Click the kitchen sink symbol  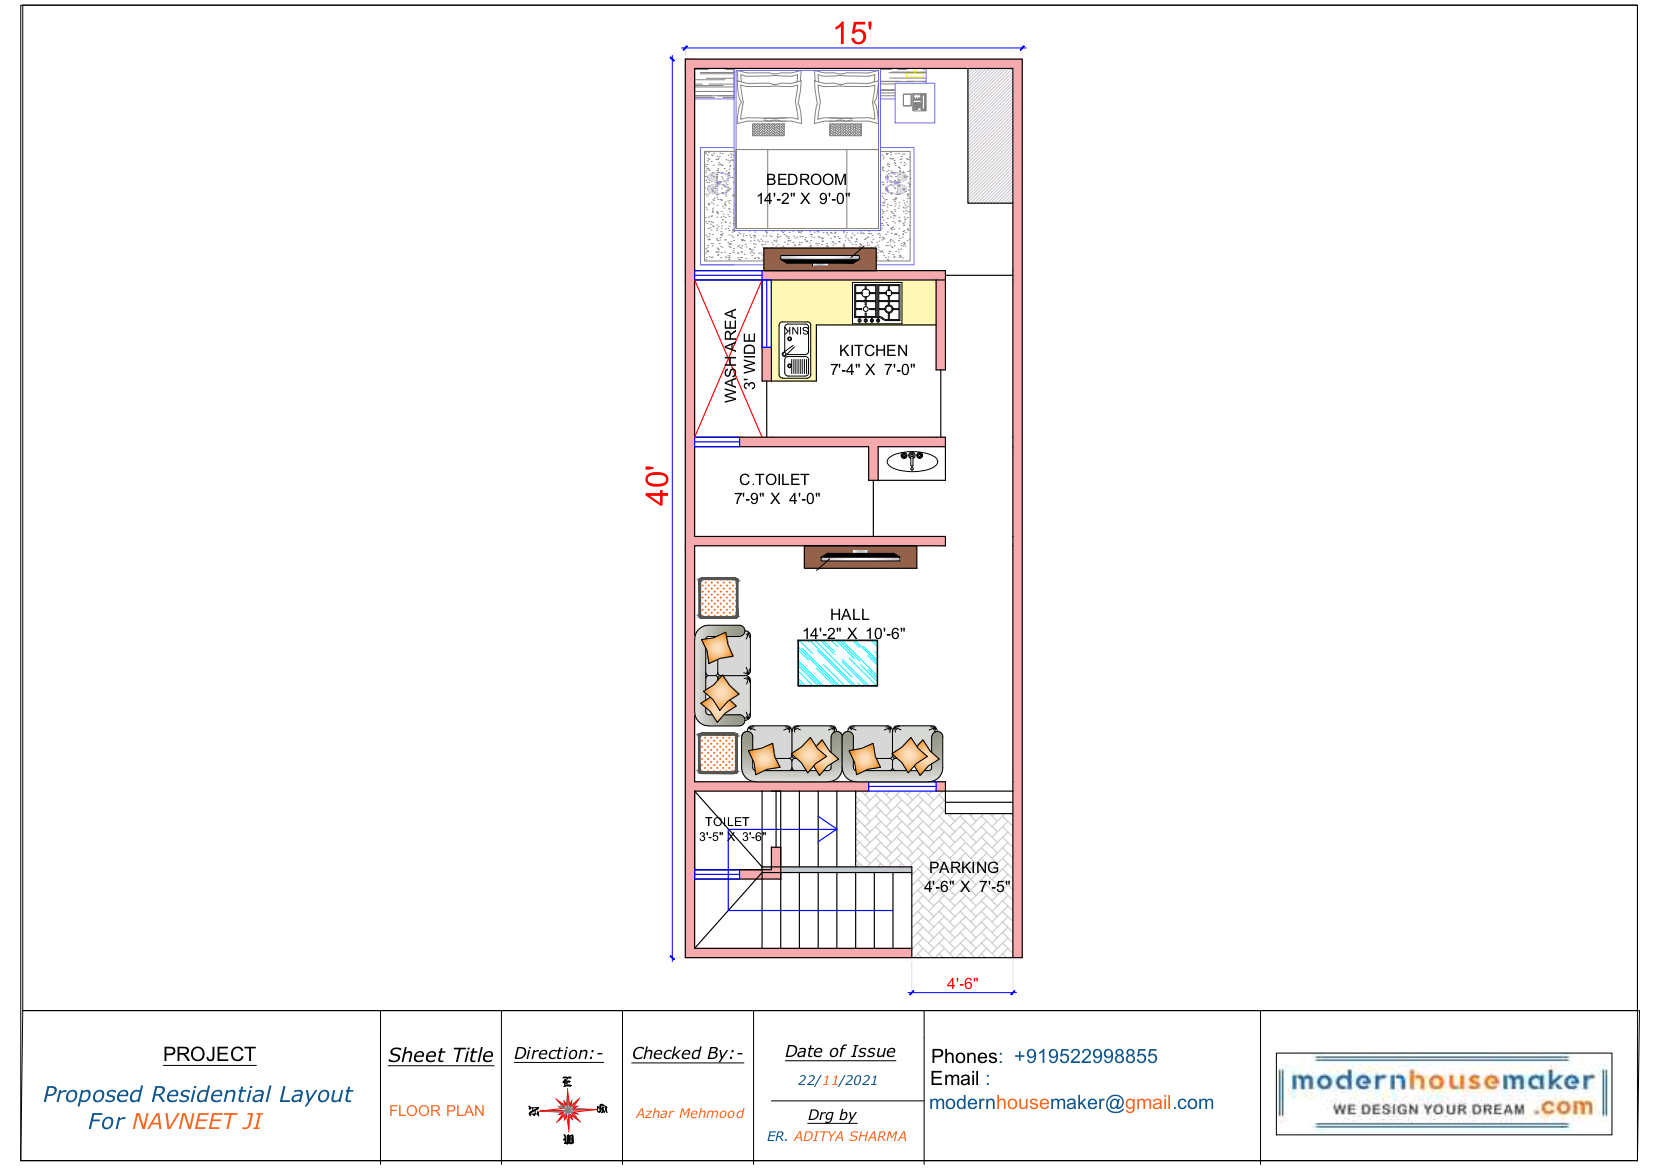pos(796,351)
